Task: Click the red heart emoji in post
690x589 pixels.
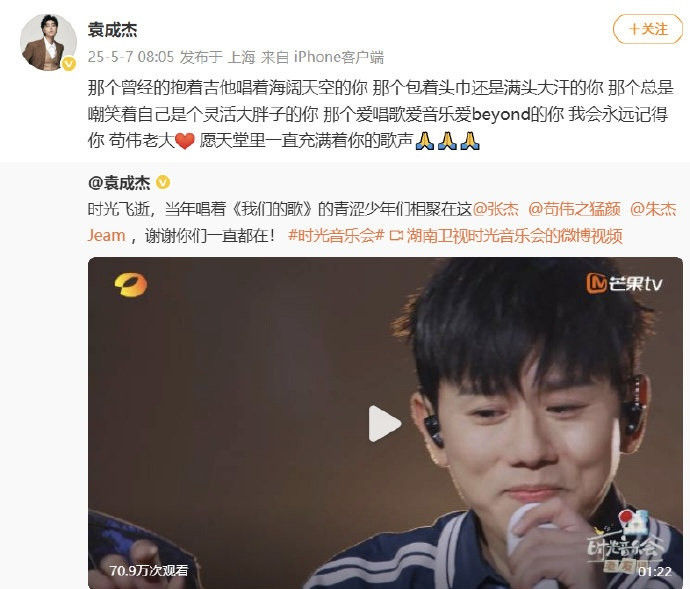Action: [x=185, y=141]
